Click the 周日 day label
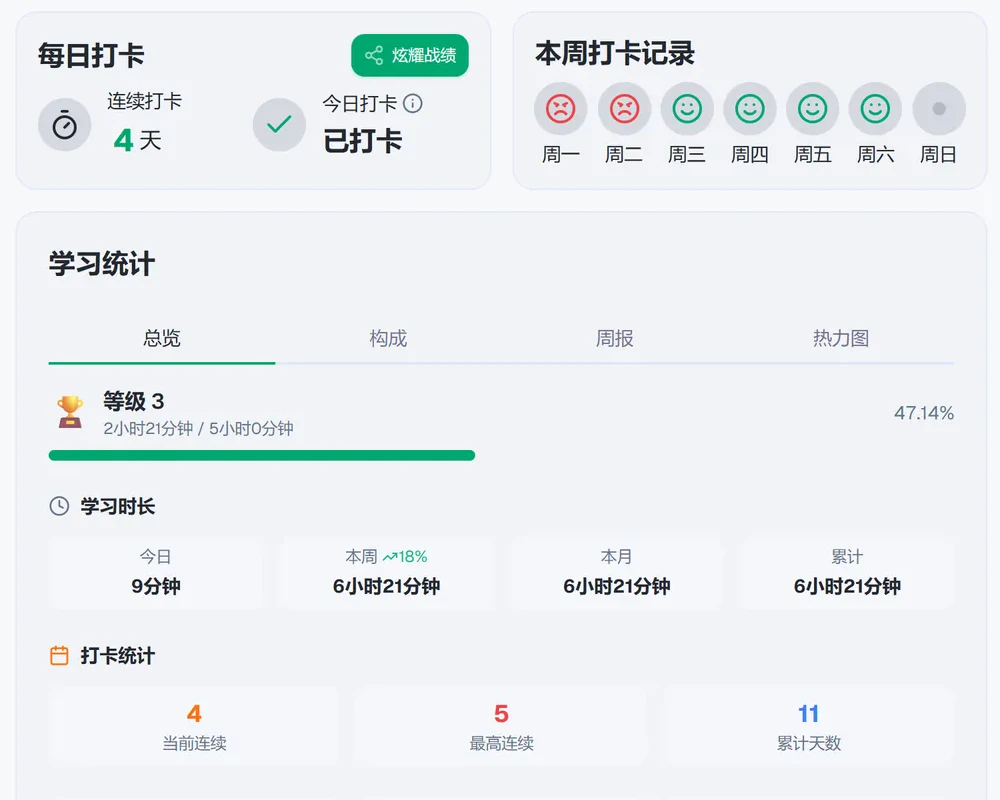This screenshot has height=800, width=1000. (938, 154)
